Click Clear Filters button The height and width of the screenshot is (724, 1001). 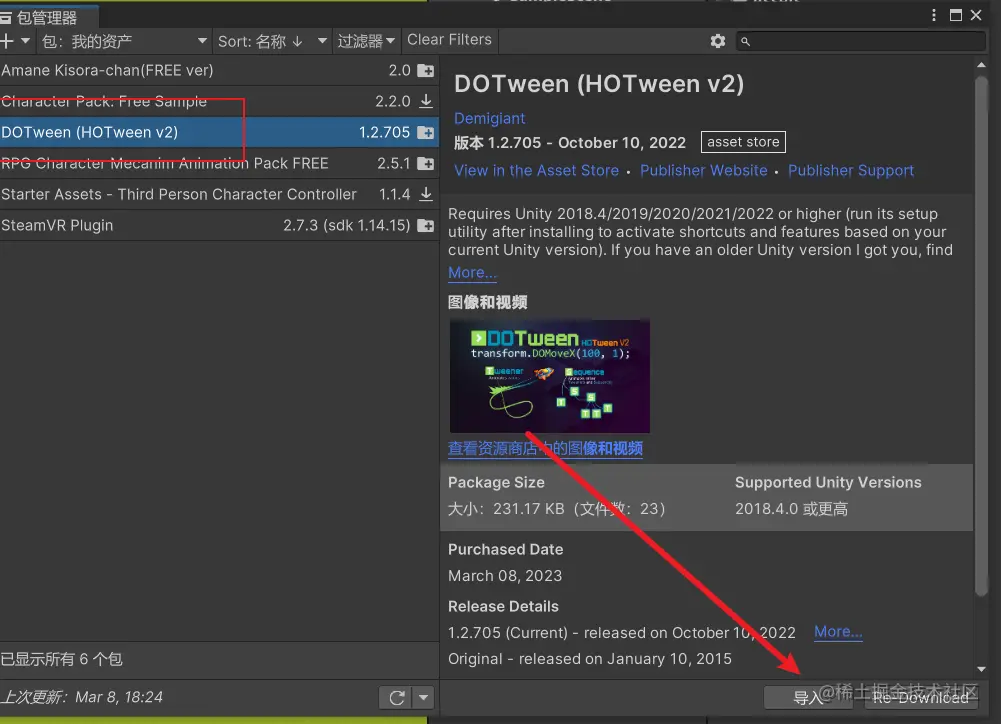(x=449, y=40)
